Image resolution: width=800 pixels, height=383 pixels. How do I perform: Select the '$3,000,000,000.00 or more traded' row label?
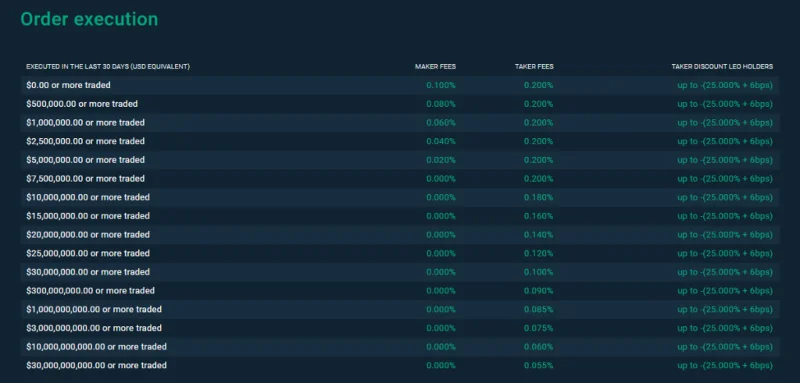(94, 328)
